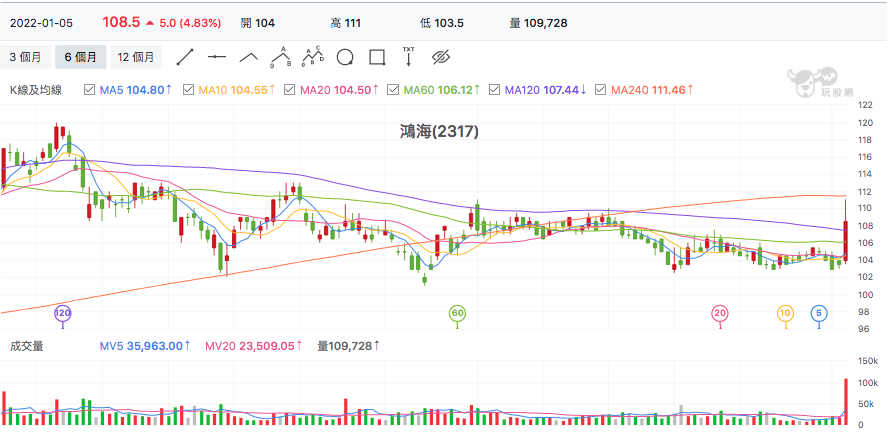The height and width of the screenshot is (432, 889).
Task: Click the 開 104 open price
Action: click(258, 23)
